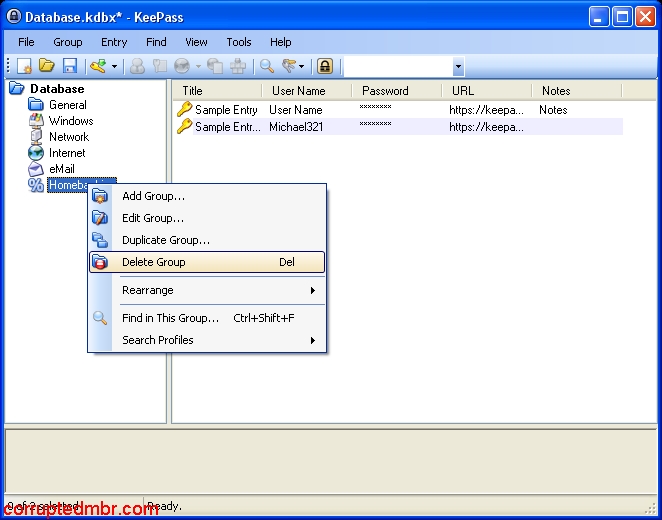The image size is (662, 520).
Task: Sort by the URL column header
Action: [486, 91]
